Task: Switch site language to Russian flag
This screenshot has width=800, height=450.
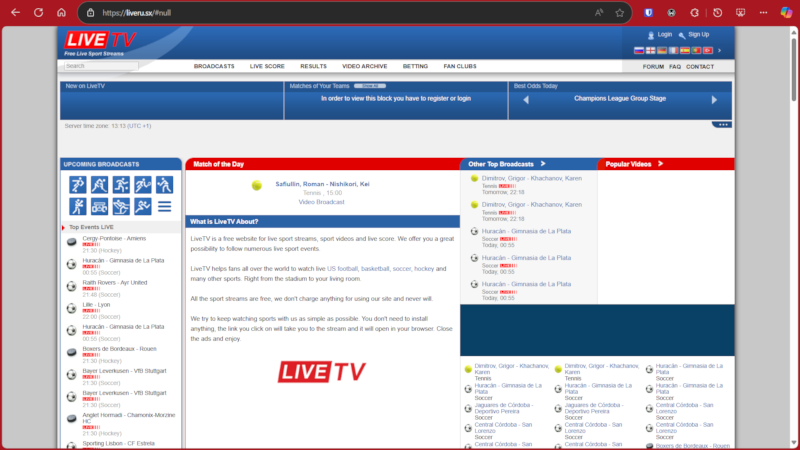Action: tap(639, 51)
